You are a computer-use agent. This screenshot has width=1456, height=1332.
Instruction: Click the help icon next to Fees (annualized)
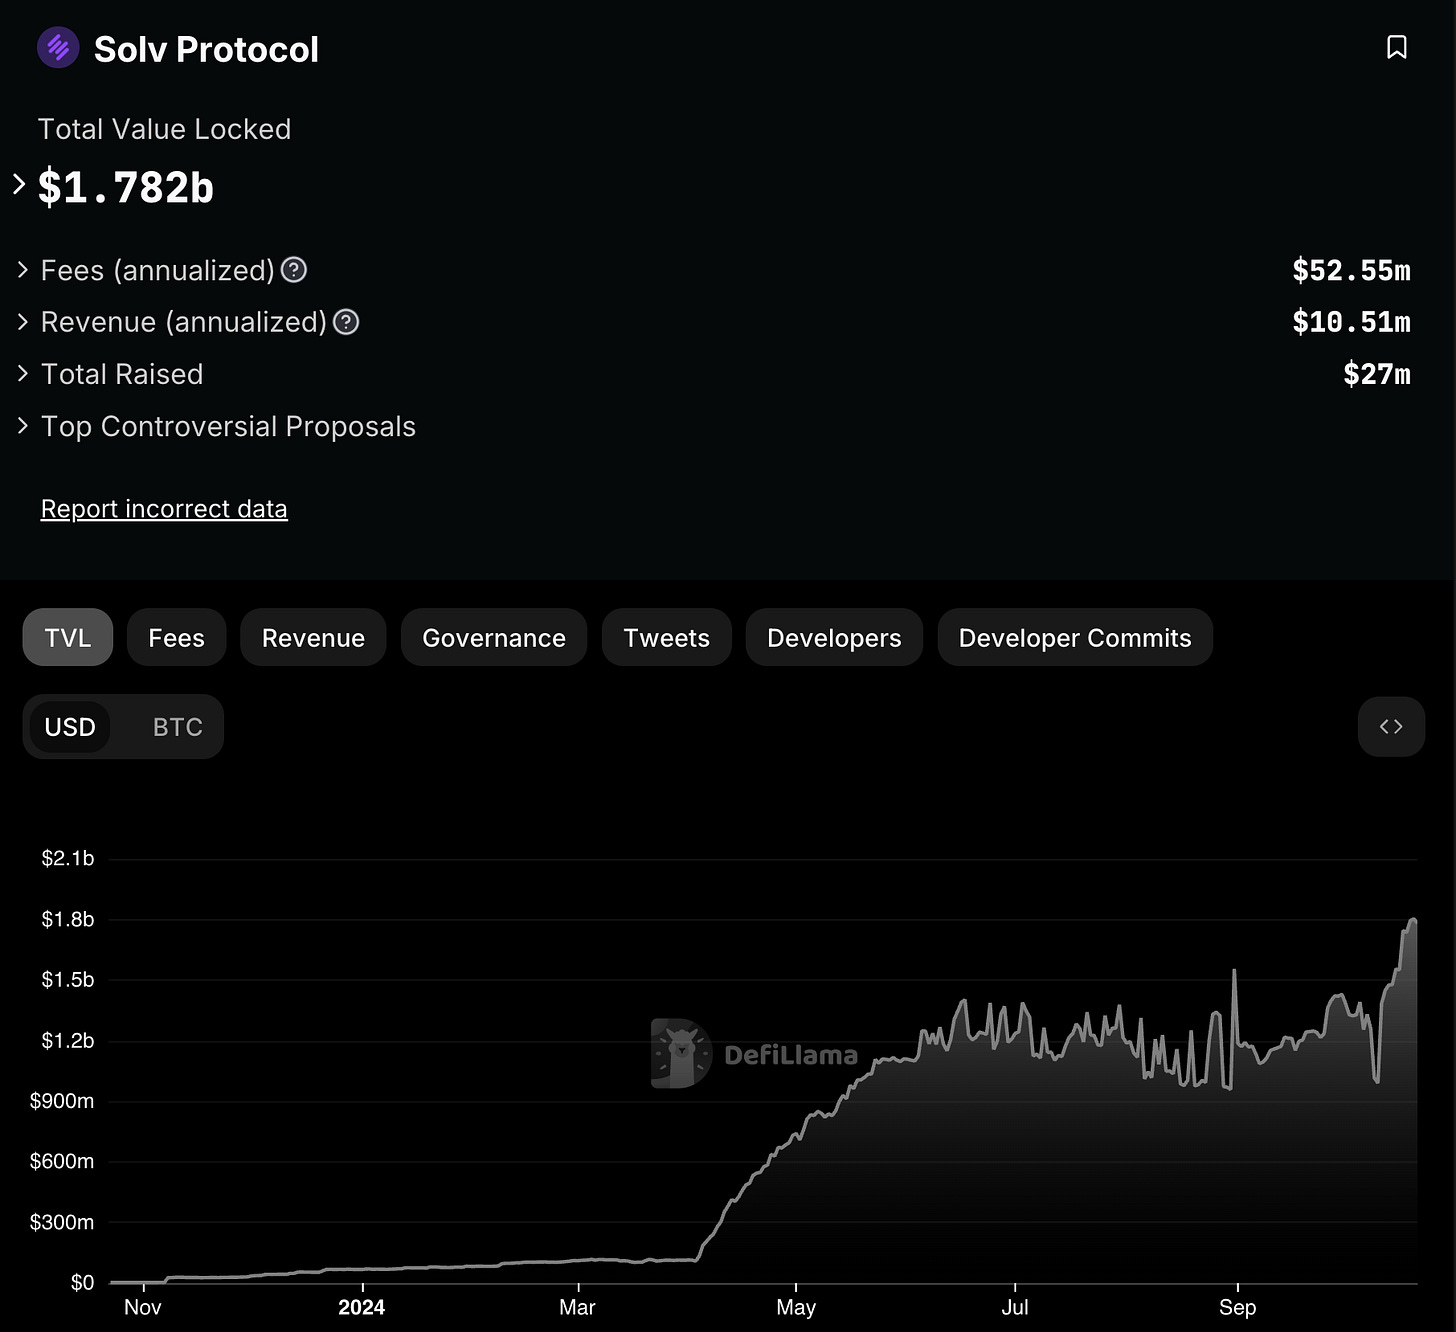pos(294,270)
